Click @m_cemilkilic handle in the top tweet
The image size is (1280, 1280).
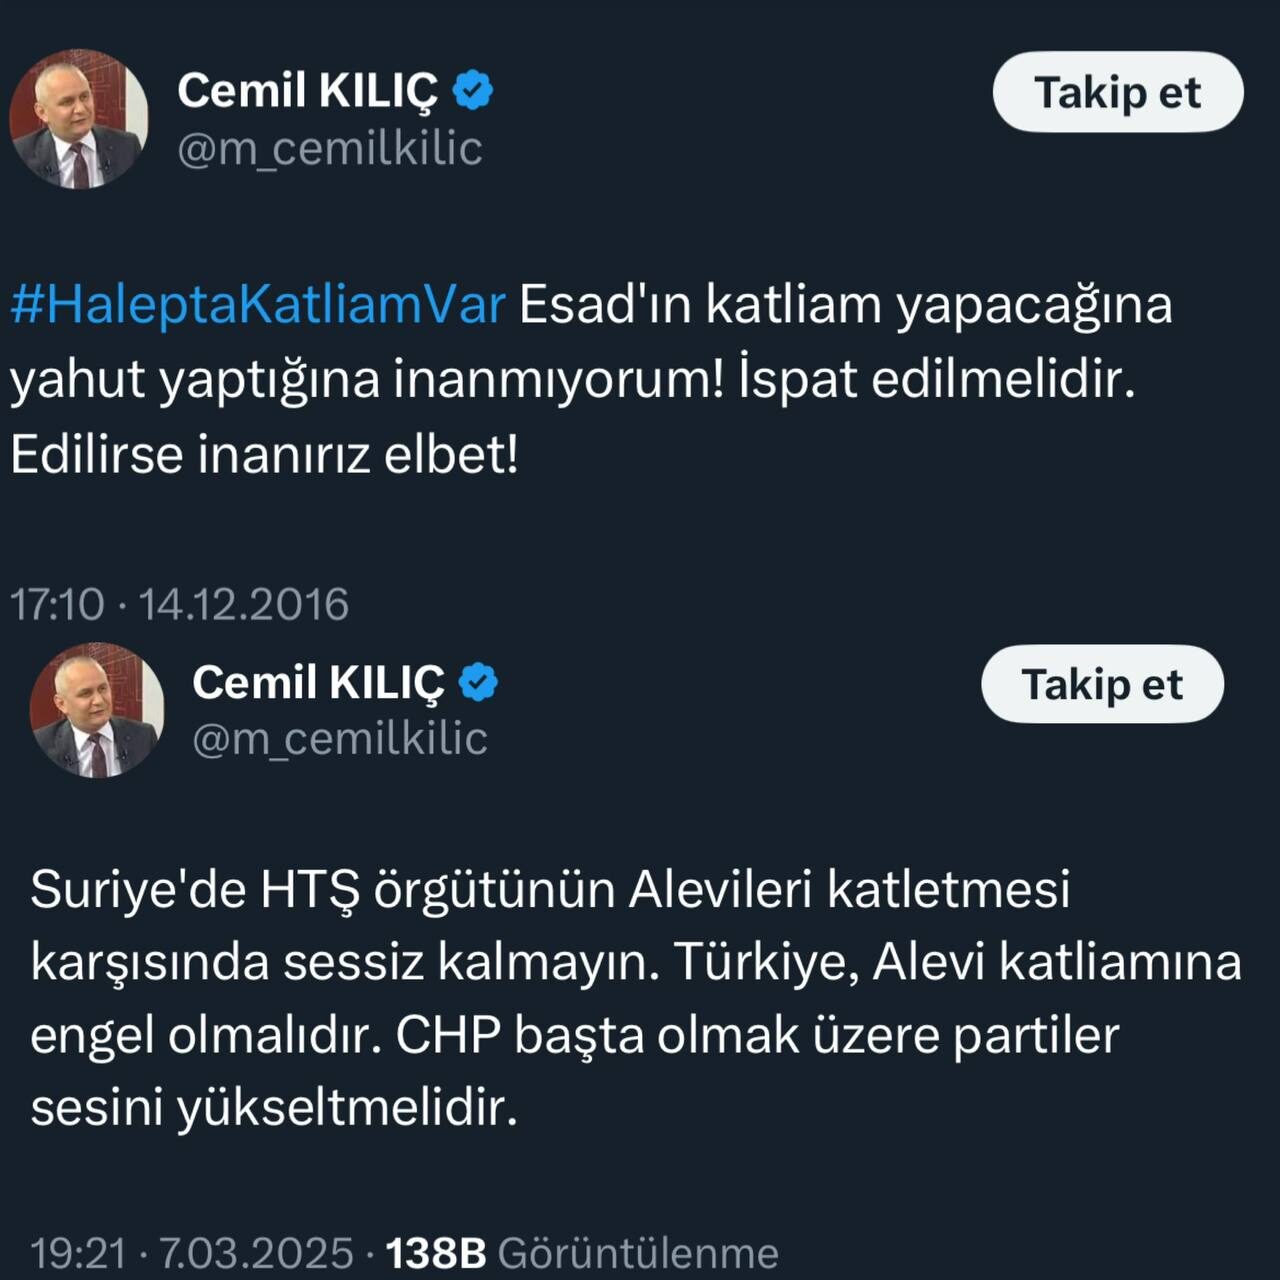(330, 148)
